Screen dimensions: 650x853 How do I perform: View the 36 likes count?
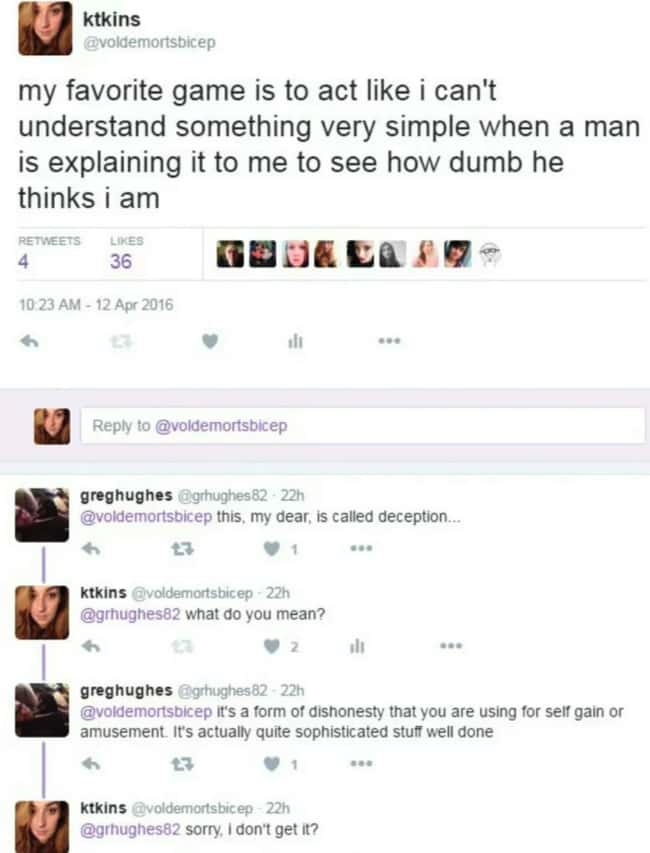(121, 262)
